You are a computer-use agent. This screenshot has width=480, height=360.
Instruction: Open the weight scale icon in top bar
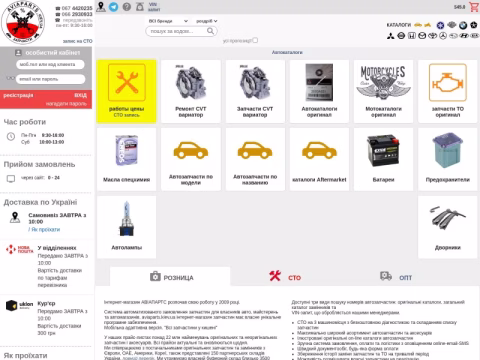(140, 7)
